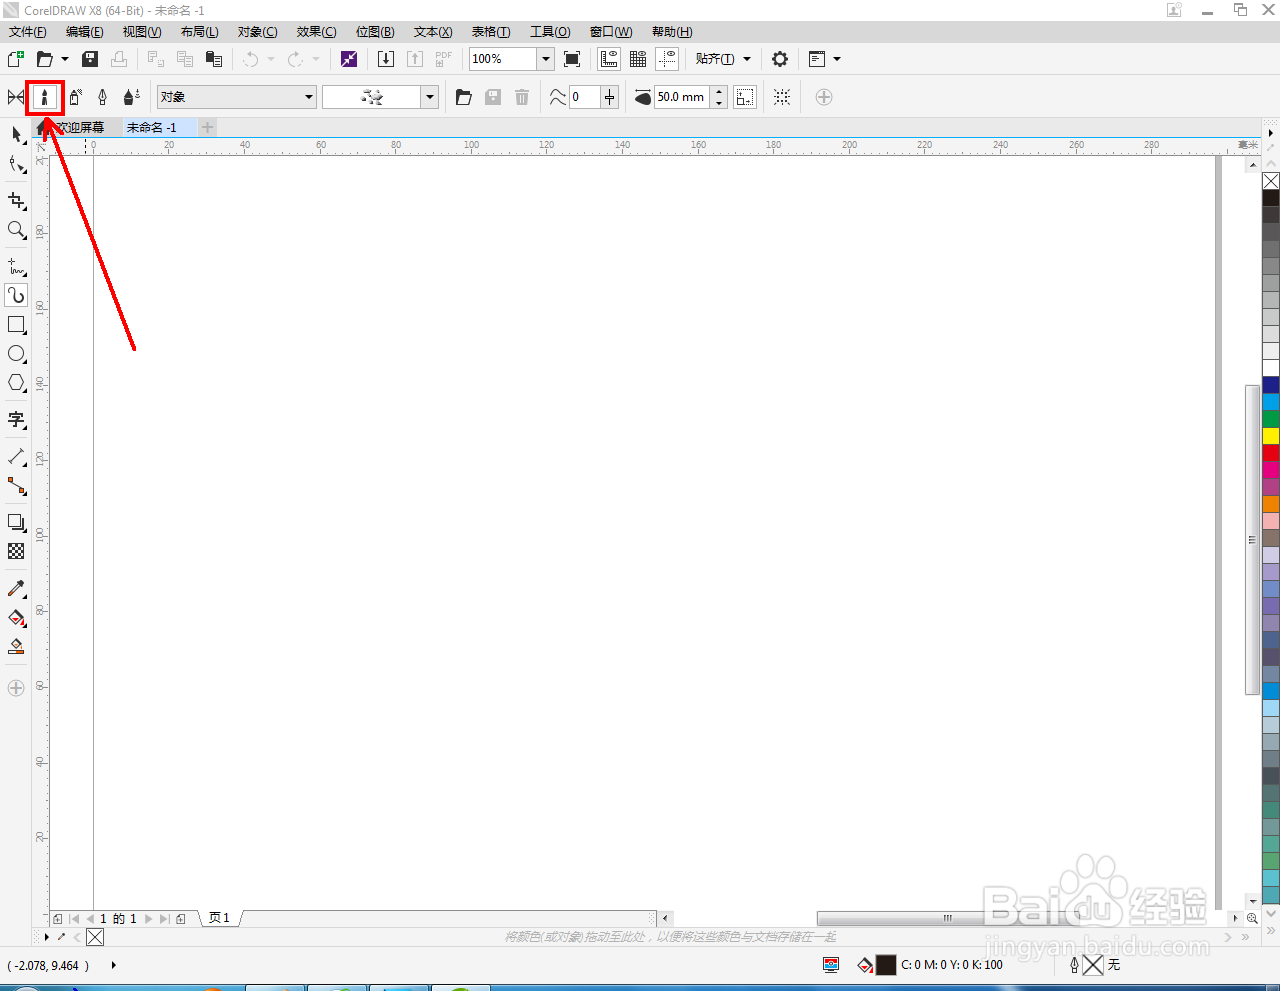Select the Ellipse tool
Image resolution: width=1280 pixels, height=991 pixels.
pos(16,354)
